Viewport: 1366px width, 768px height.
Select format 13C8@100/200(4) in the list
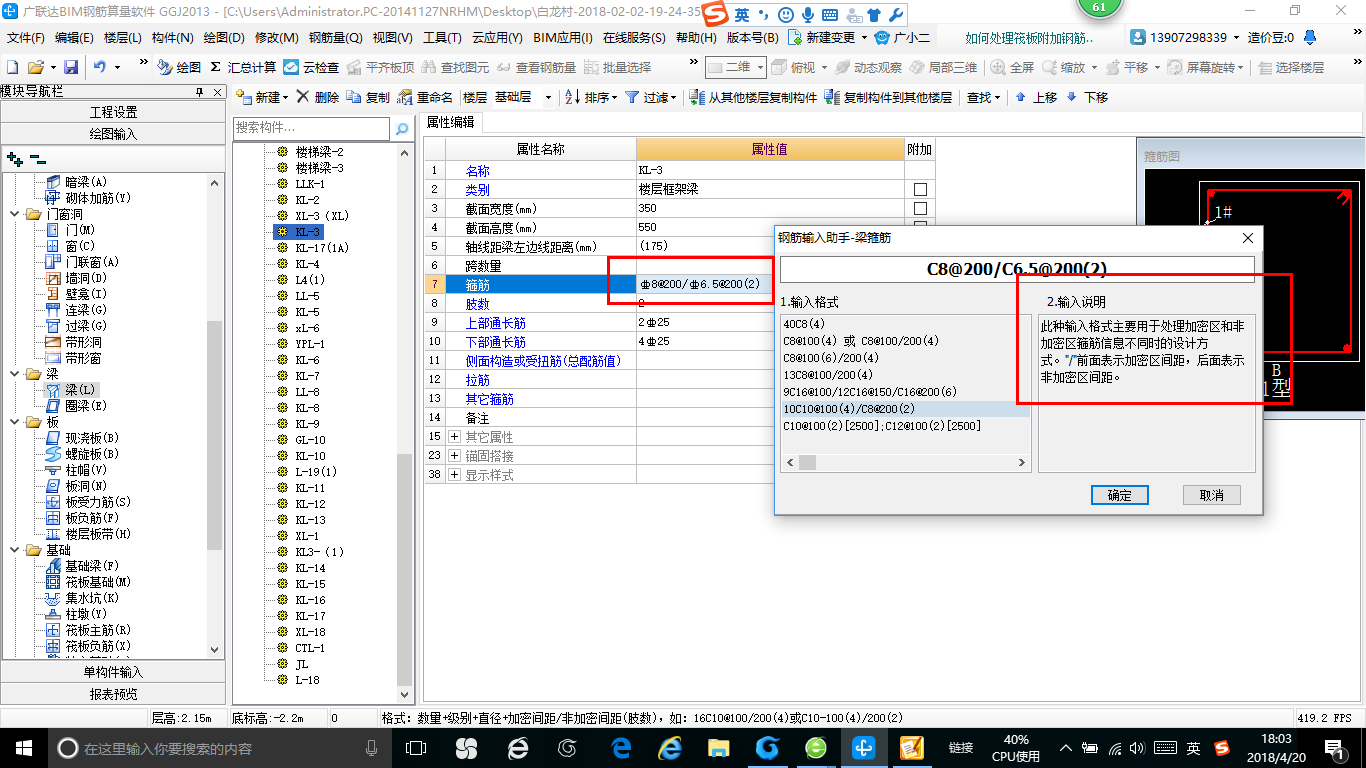tap(828, 375)
